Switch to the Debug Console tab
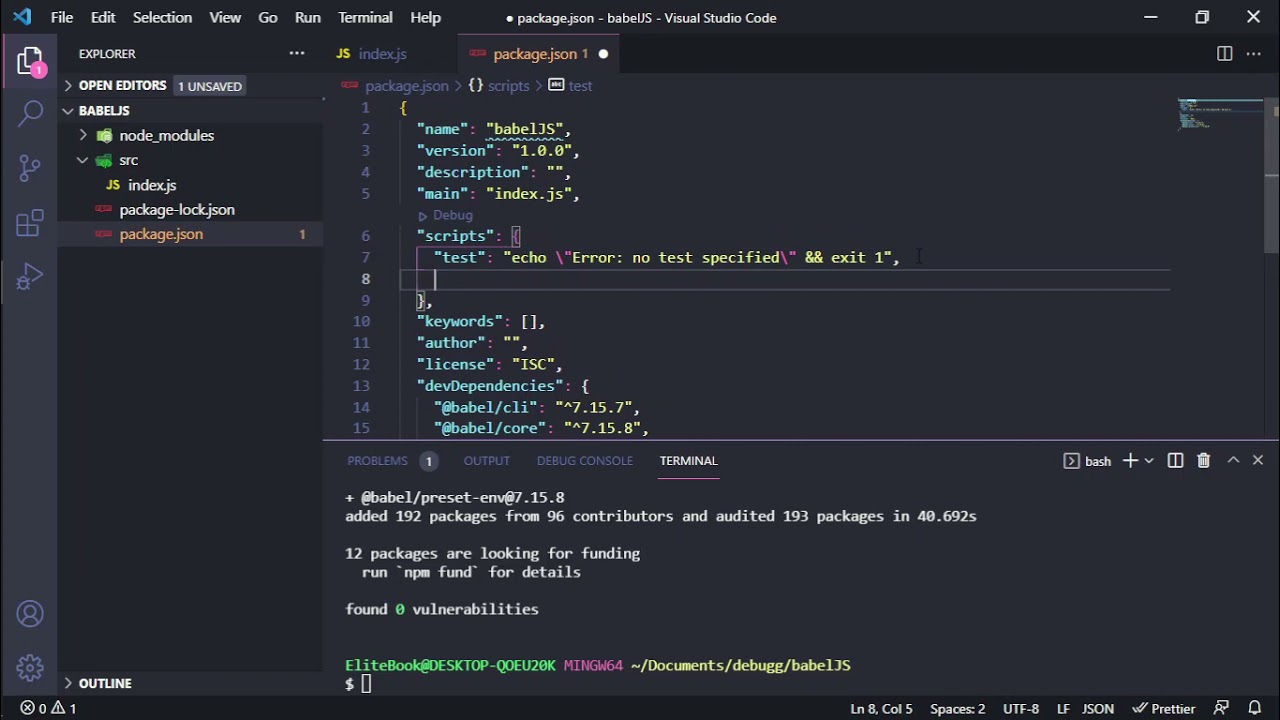The height and width of the screenshot is (720, 1280). (585, 460)
